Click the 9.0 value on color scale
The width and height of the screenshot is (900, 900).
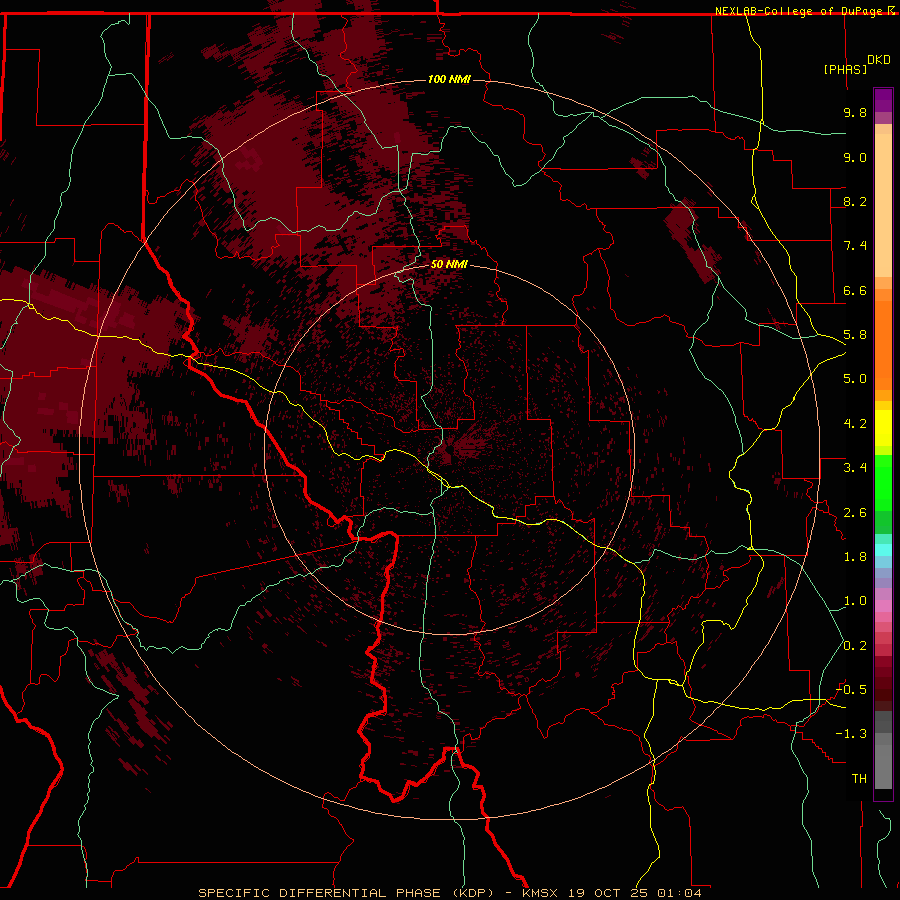point(855,157)
